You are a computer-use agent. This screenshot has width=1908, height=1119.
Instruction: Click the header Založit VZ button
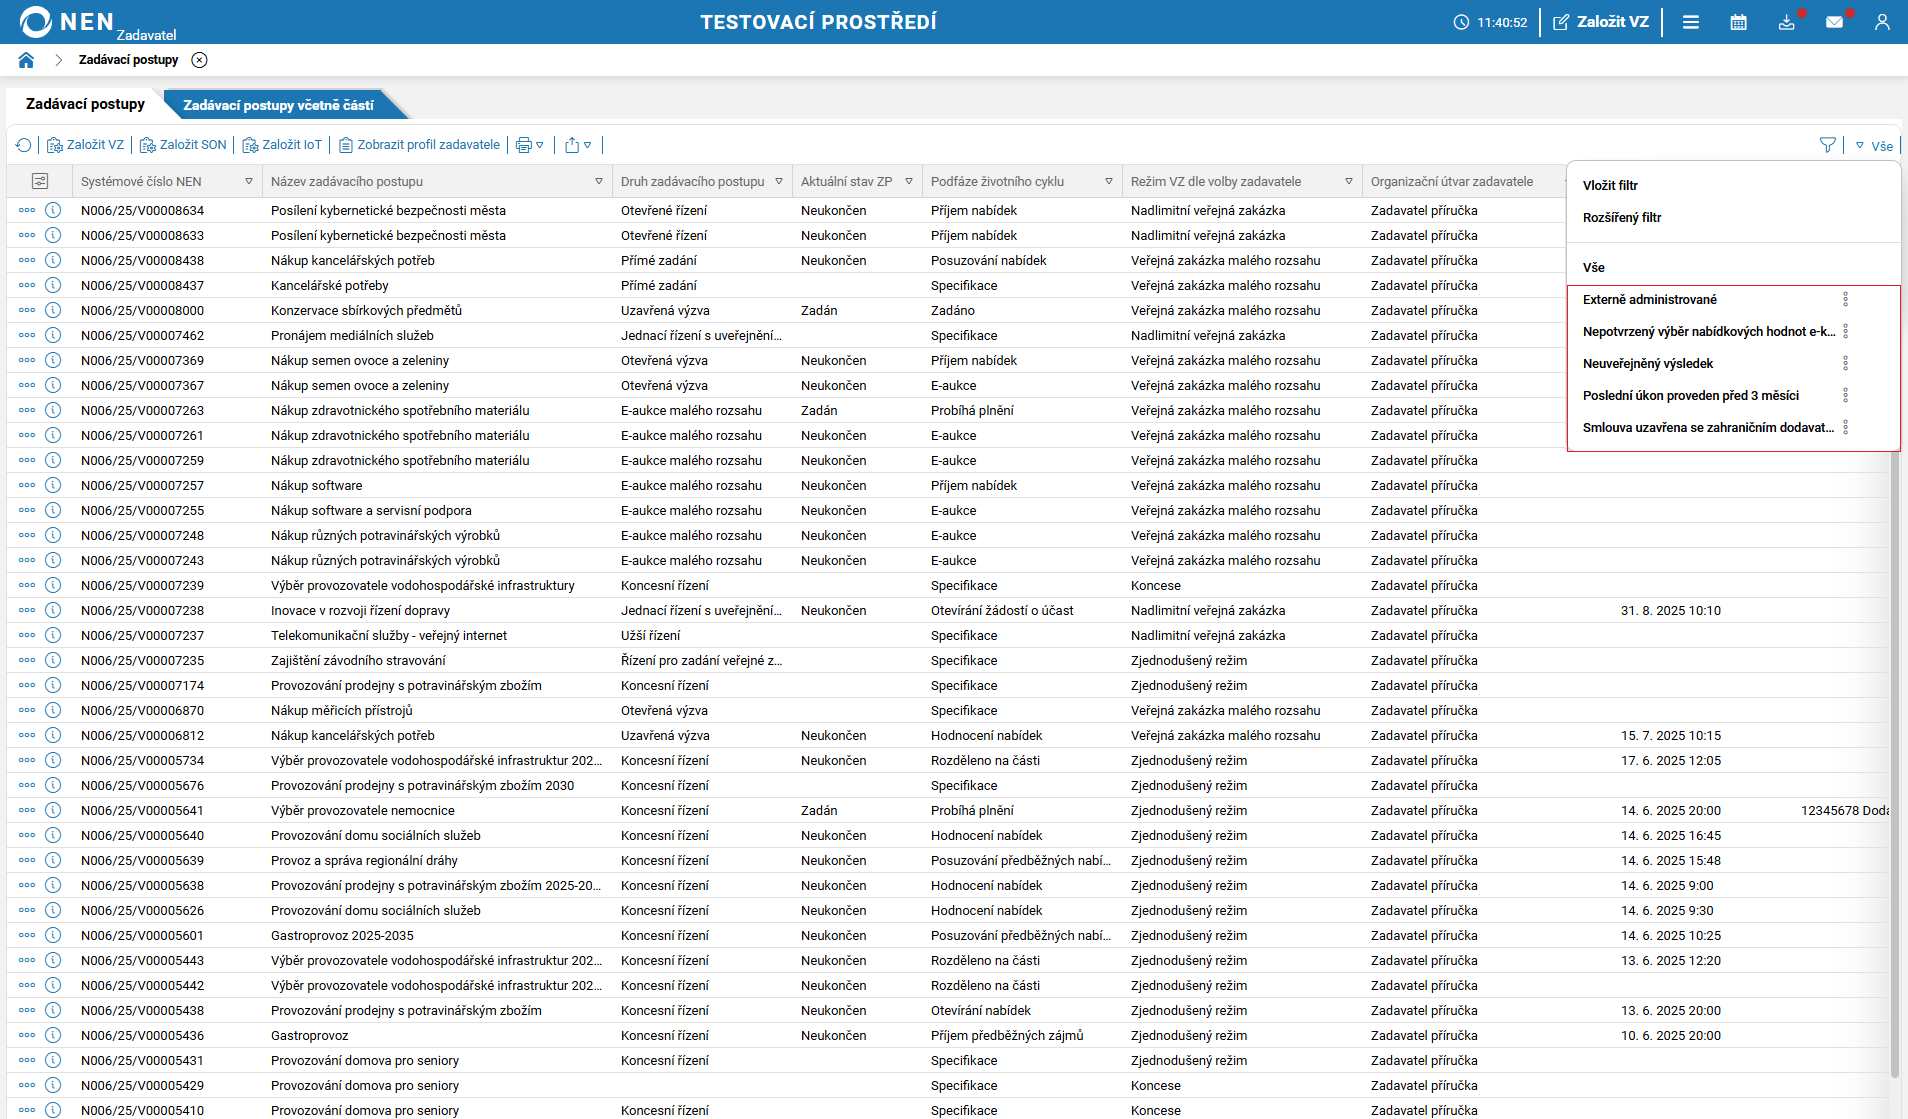[1601, 22]
